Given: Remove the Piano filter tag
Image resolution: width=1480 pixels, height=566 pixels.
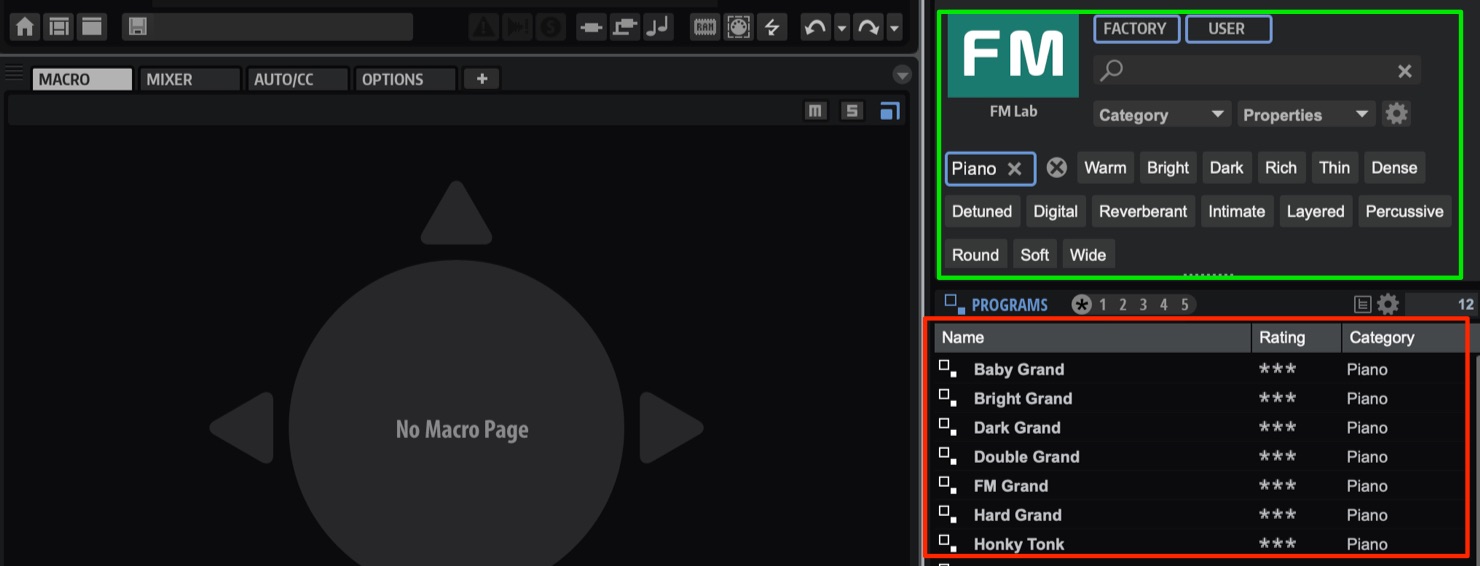Looking at the screenshot, I should 1014,168.
